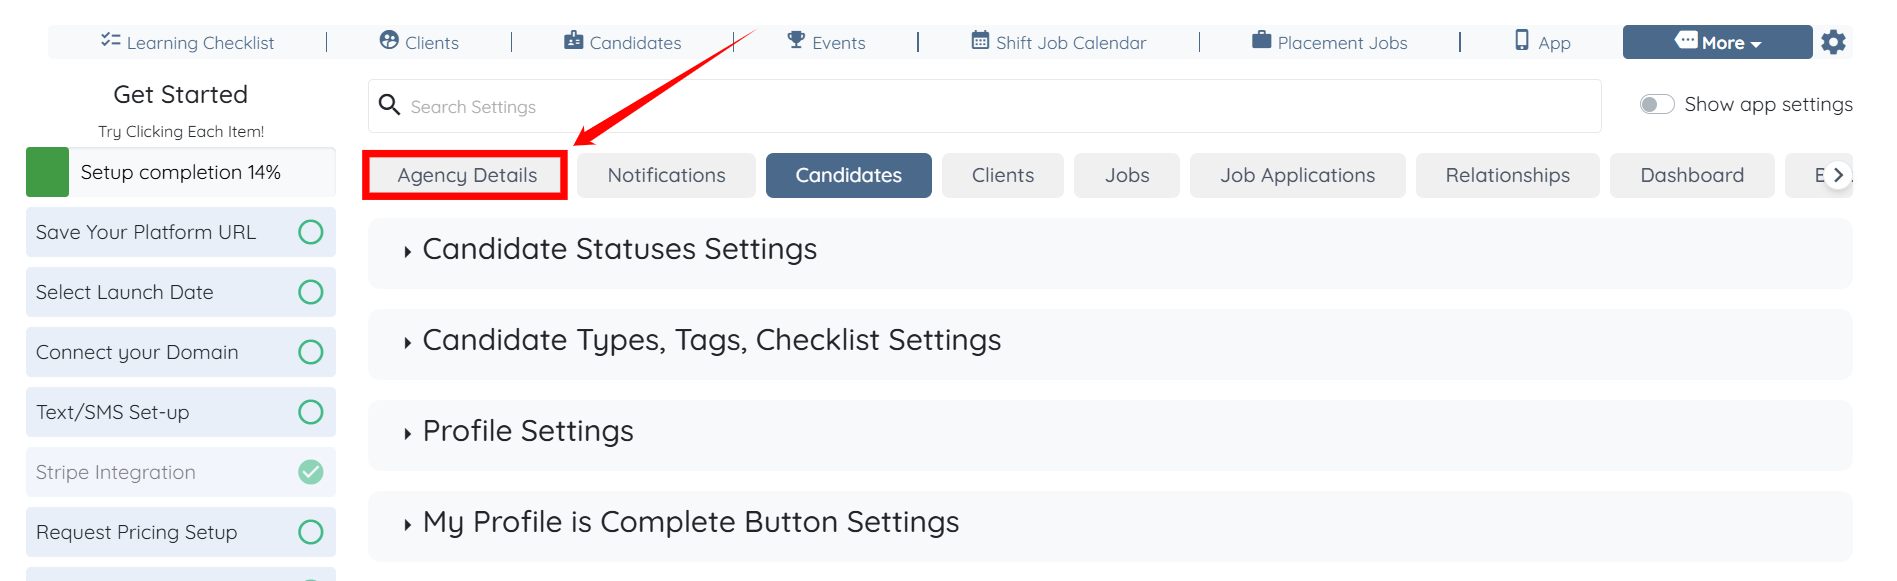Expand Candidate Statuses Settings section
The height and width of the screenshot is (581, 1897).
620,250
